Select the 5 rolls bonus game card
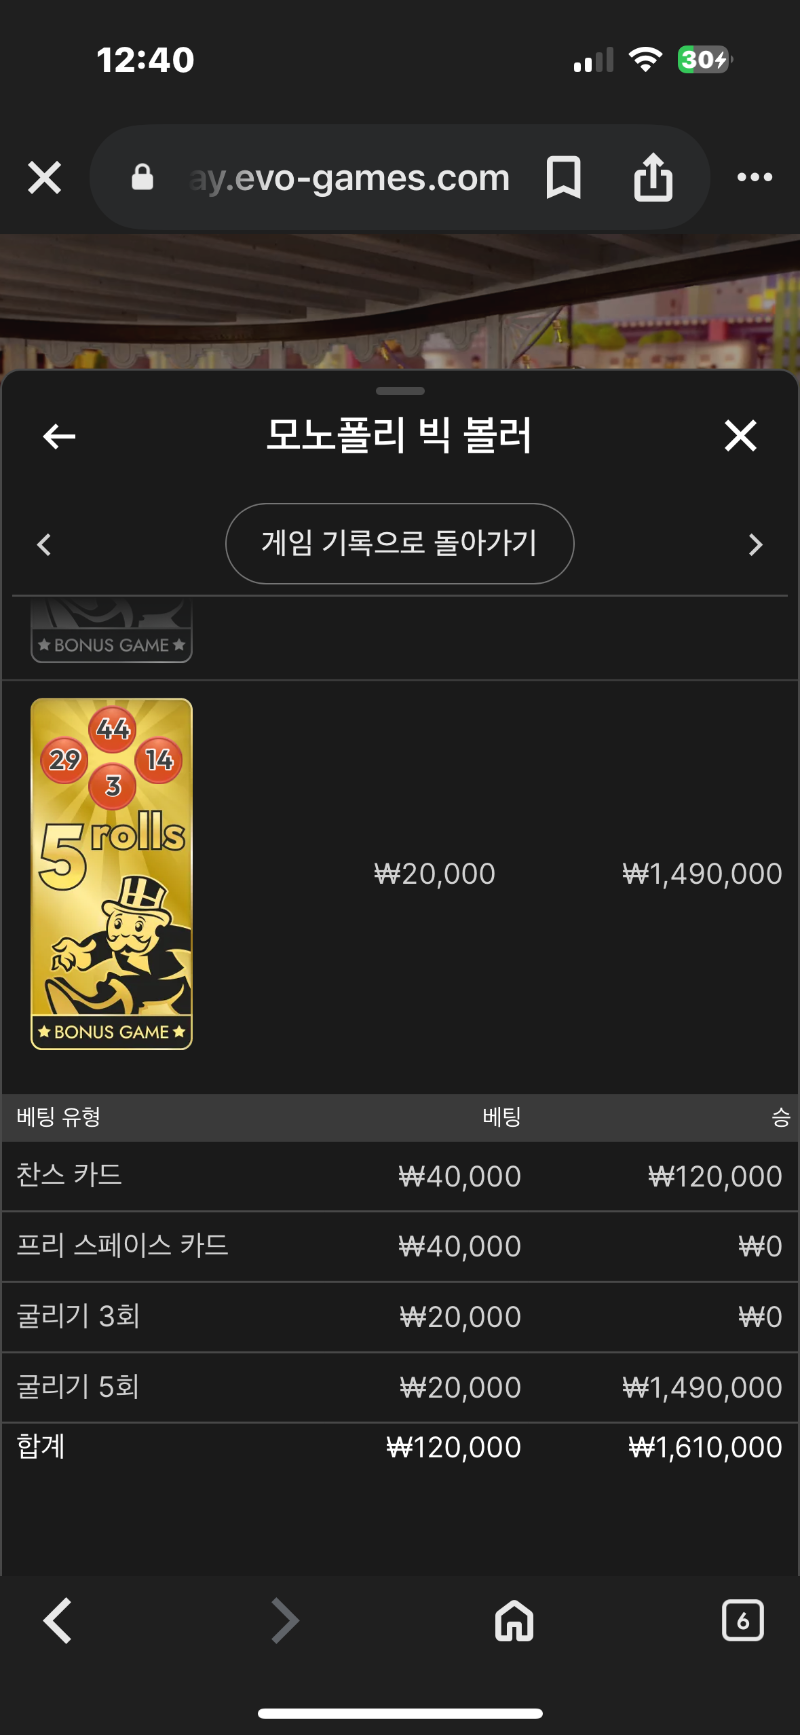The width and height of the screenshot is (800, 1735). [x=112, y=874]
